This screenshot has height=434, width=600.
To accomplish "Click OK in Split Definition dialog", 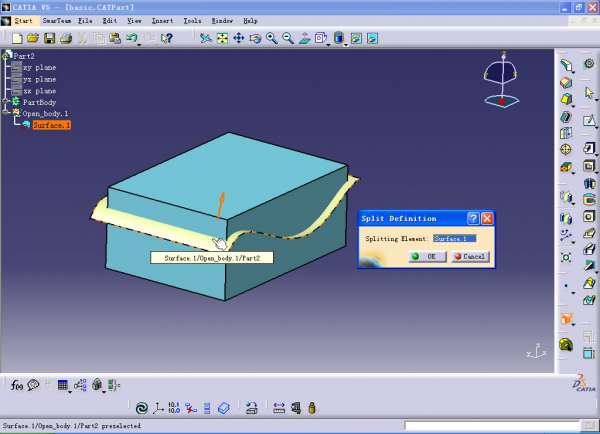I will (x=427, y=256).
